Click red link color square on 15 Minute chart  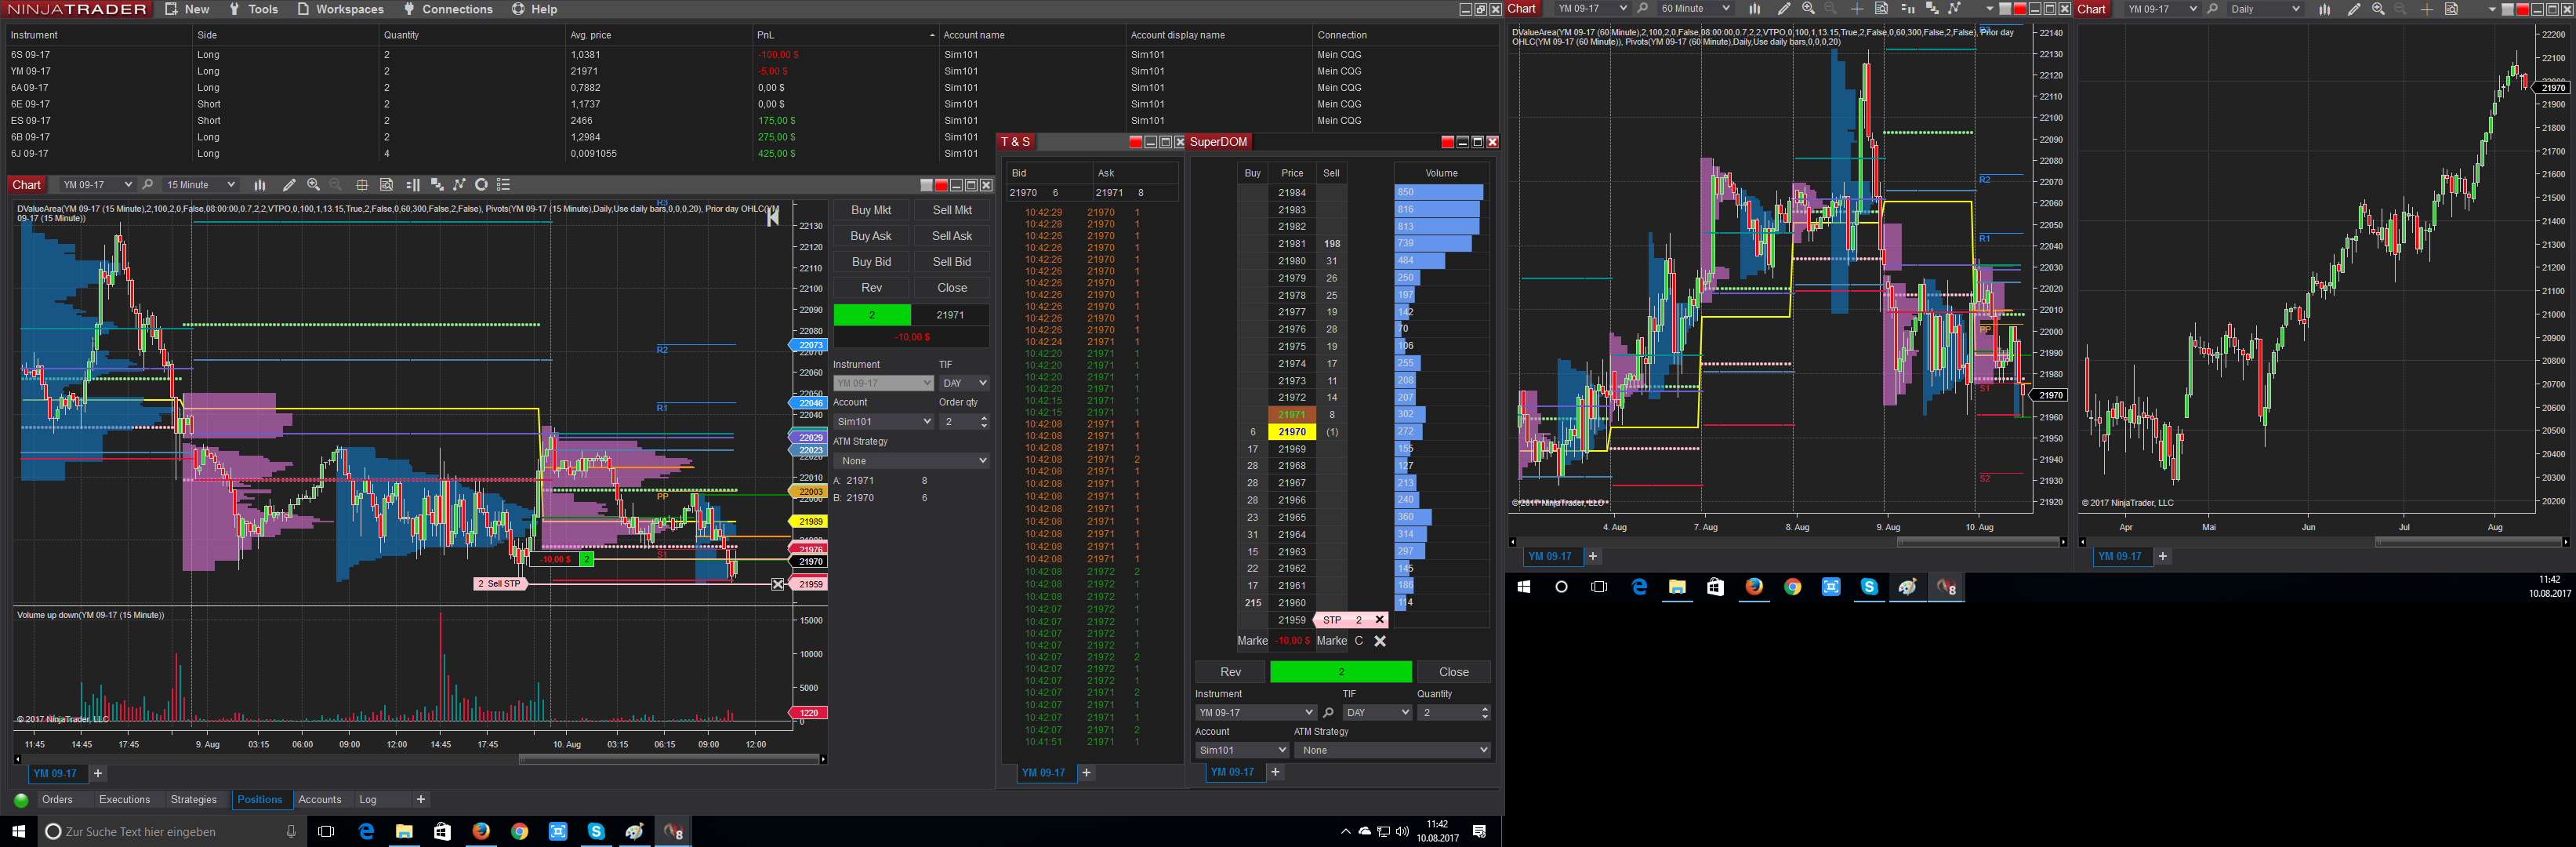941,185
